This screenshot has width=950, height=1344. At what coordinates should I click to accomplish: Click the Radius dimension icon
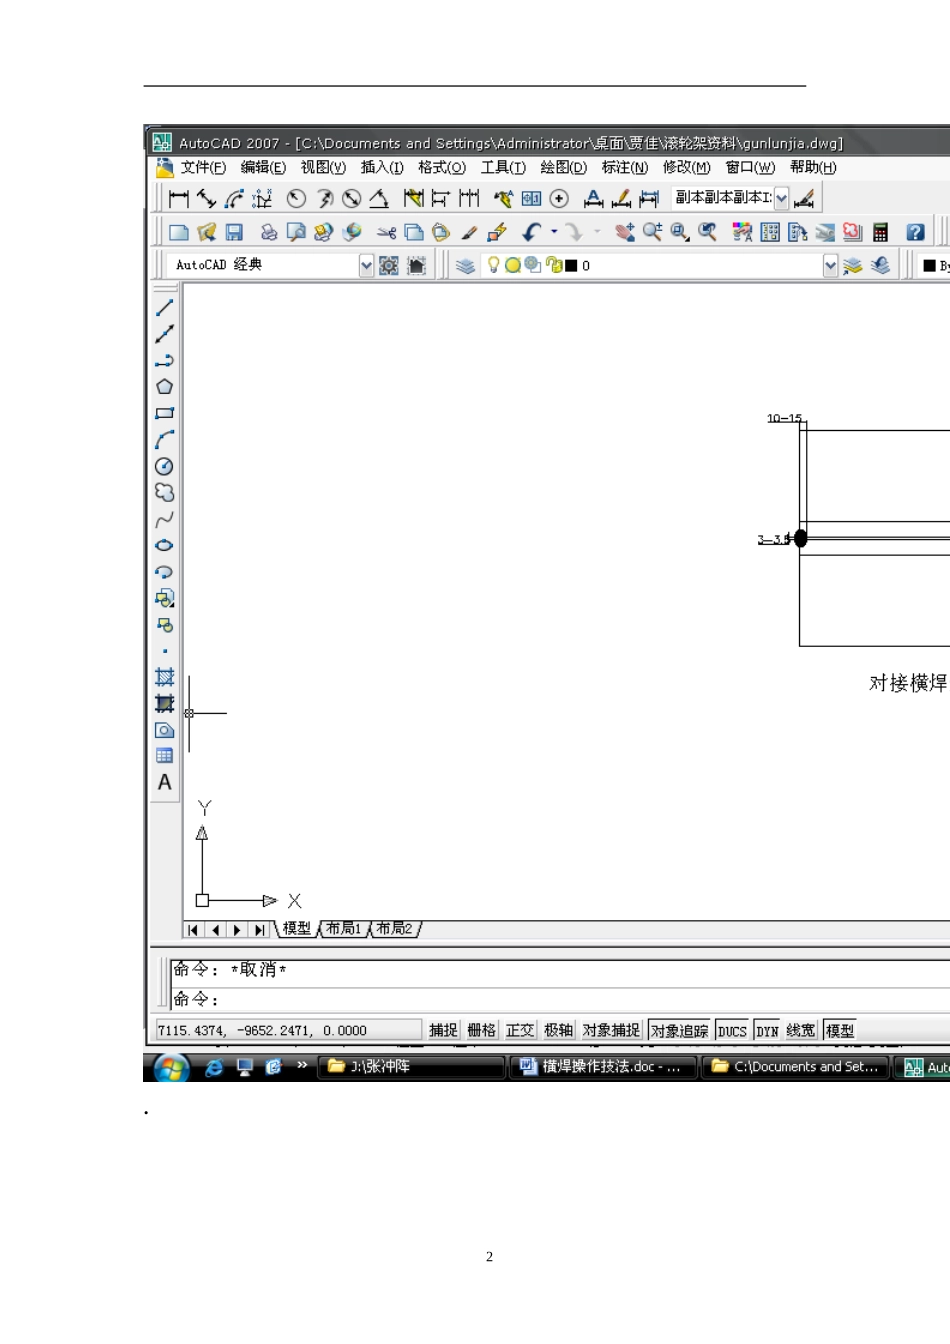tap(296, 199)
